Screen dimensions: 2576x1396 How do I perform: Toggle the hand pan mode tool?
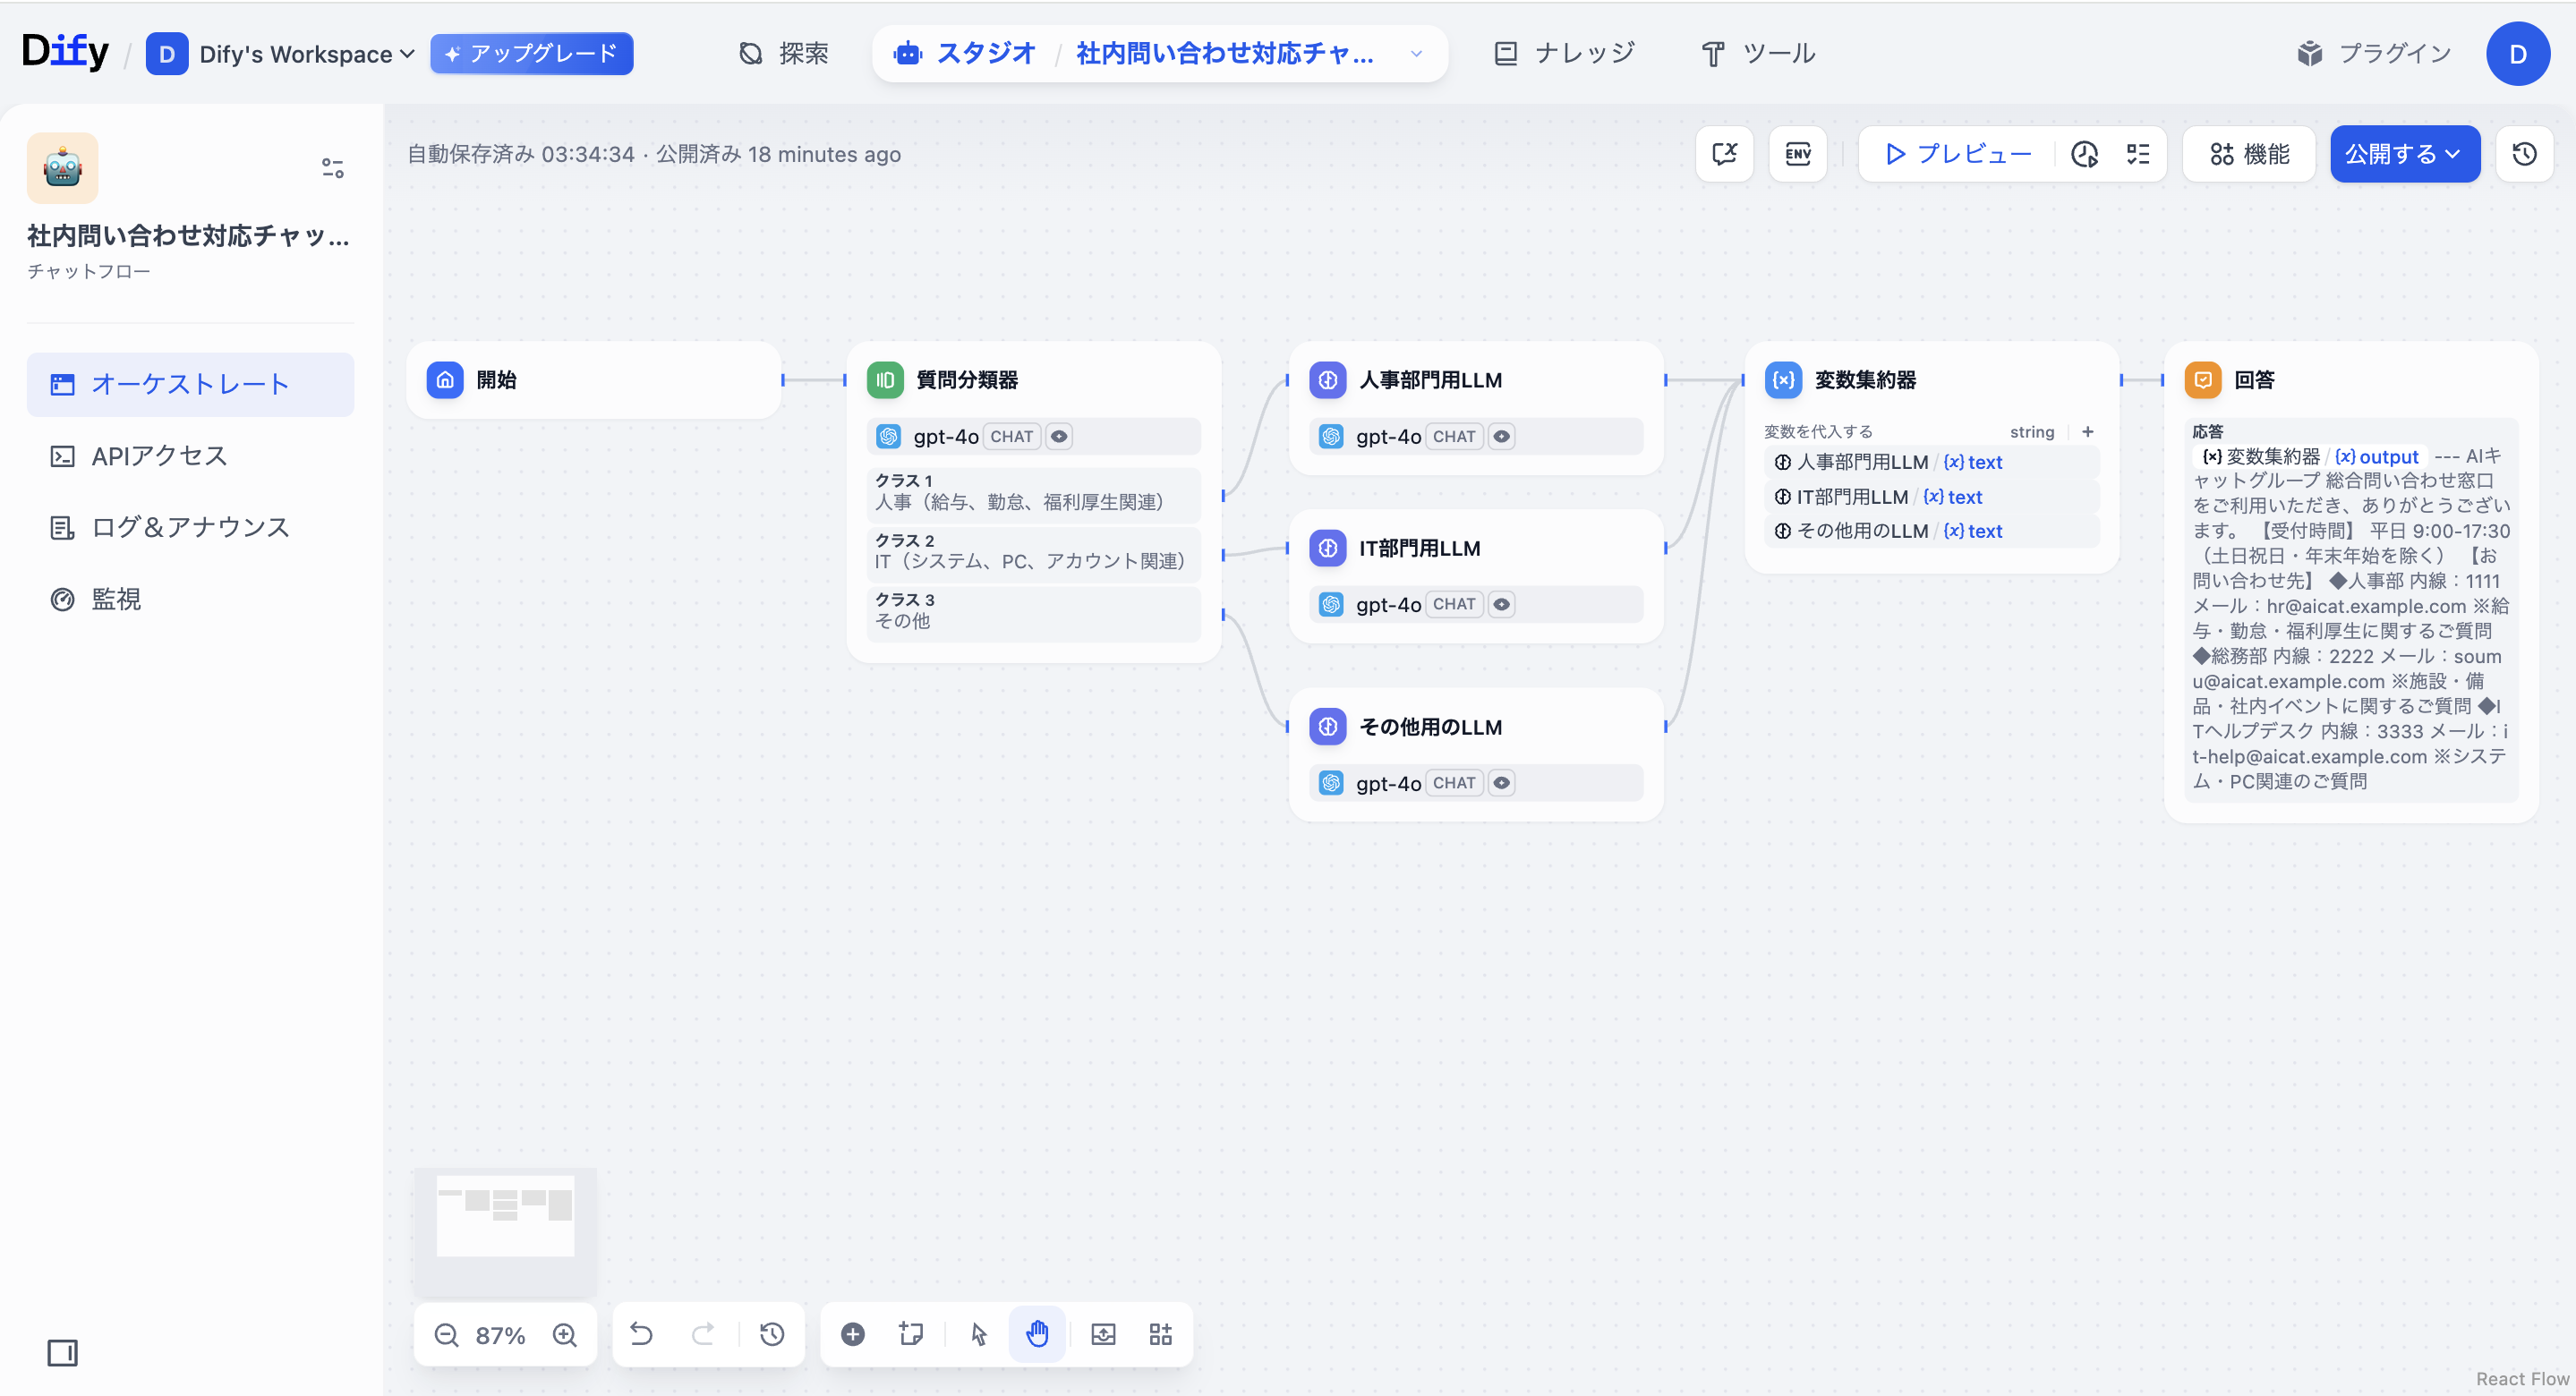click(x=1037, y=1334)
